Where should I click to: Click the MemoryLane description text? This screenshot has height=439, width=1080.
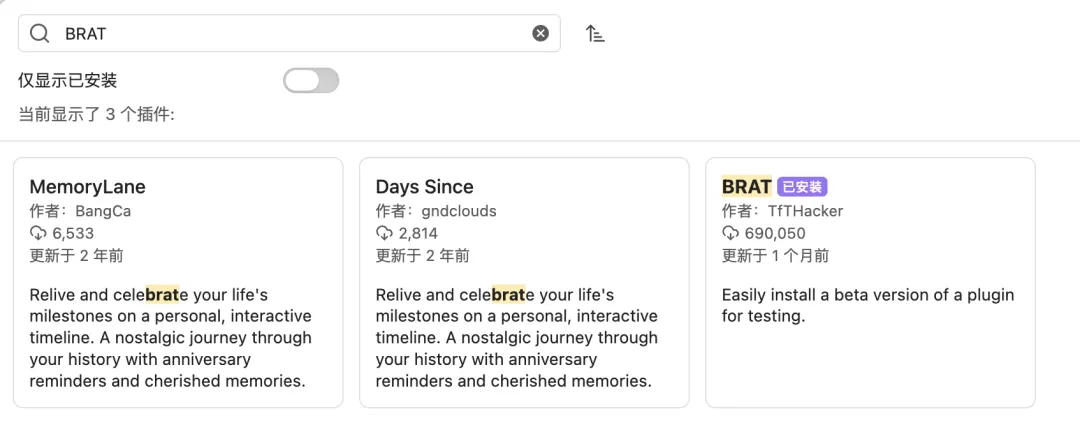[170, 338]
